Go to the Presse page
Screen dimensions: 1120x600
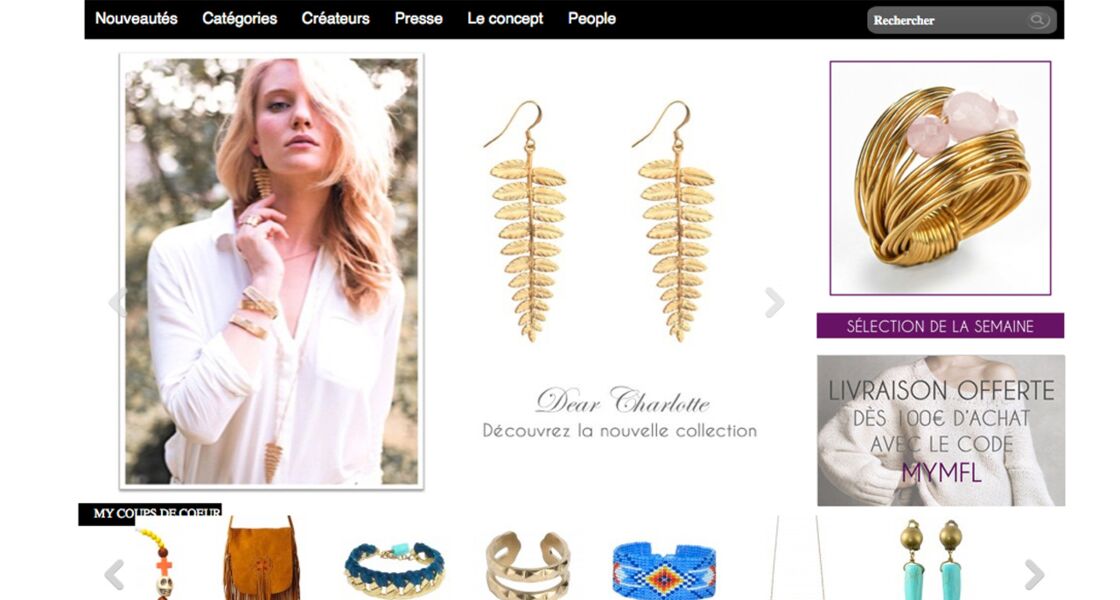click(419, 19)
